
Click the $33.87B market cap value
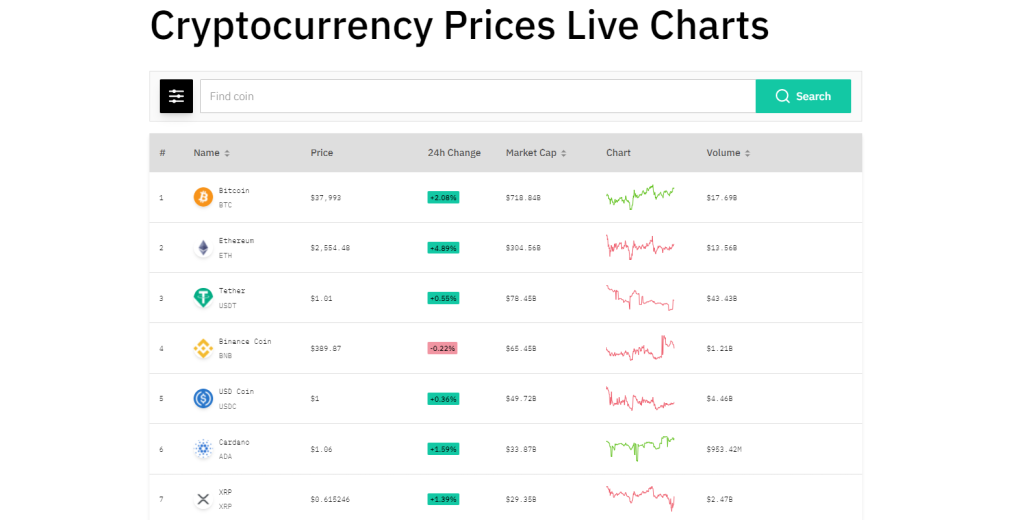[520, 449]
